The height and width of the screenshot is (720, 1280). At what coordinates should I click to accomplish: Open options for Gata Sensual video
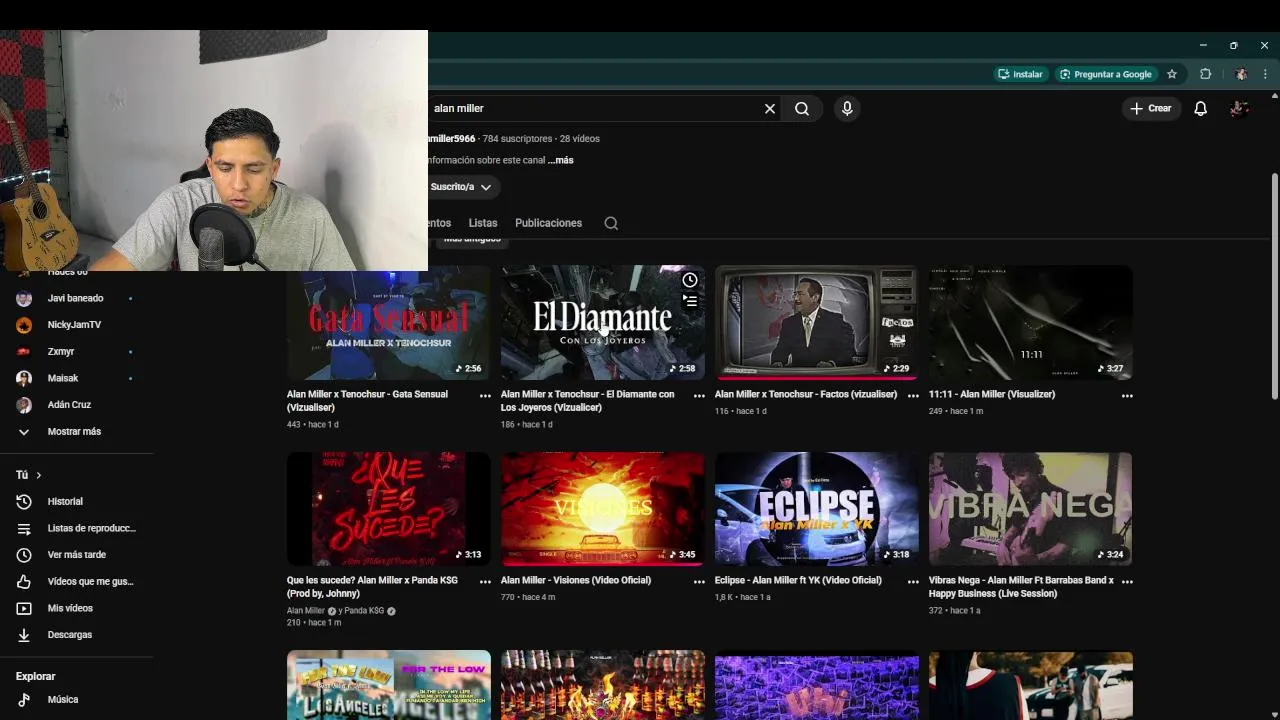(x=485, y=396)
